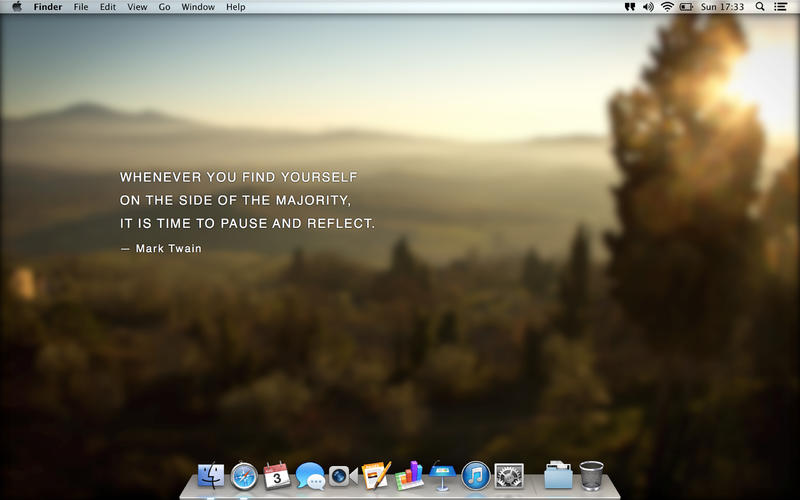Open the volume control in menu bar
This screenshot has width=800, height=500.
(x=648, y=7)
